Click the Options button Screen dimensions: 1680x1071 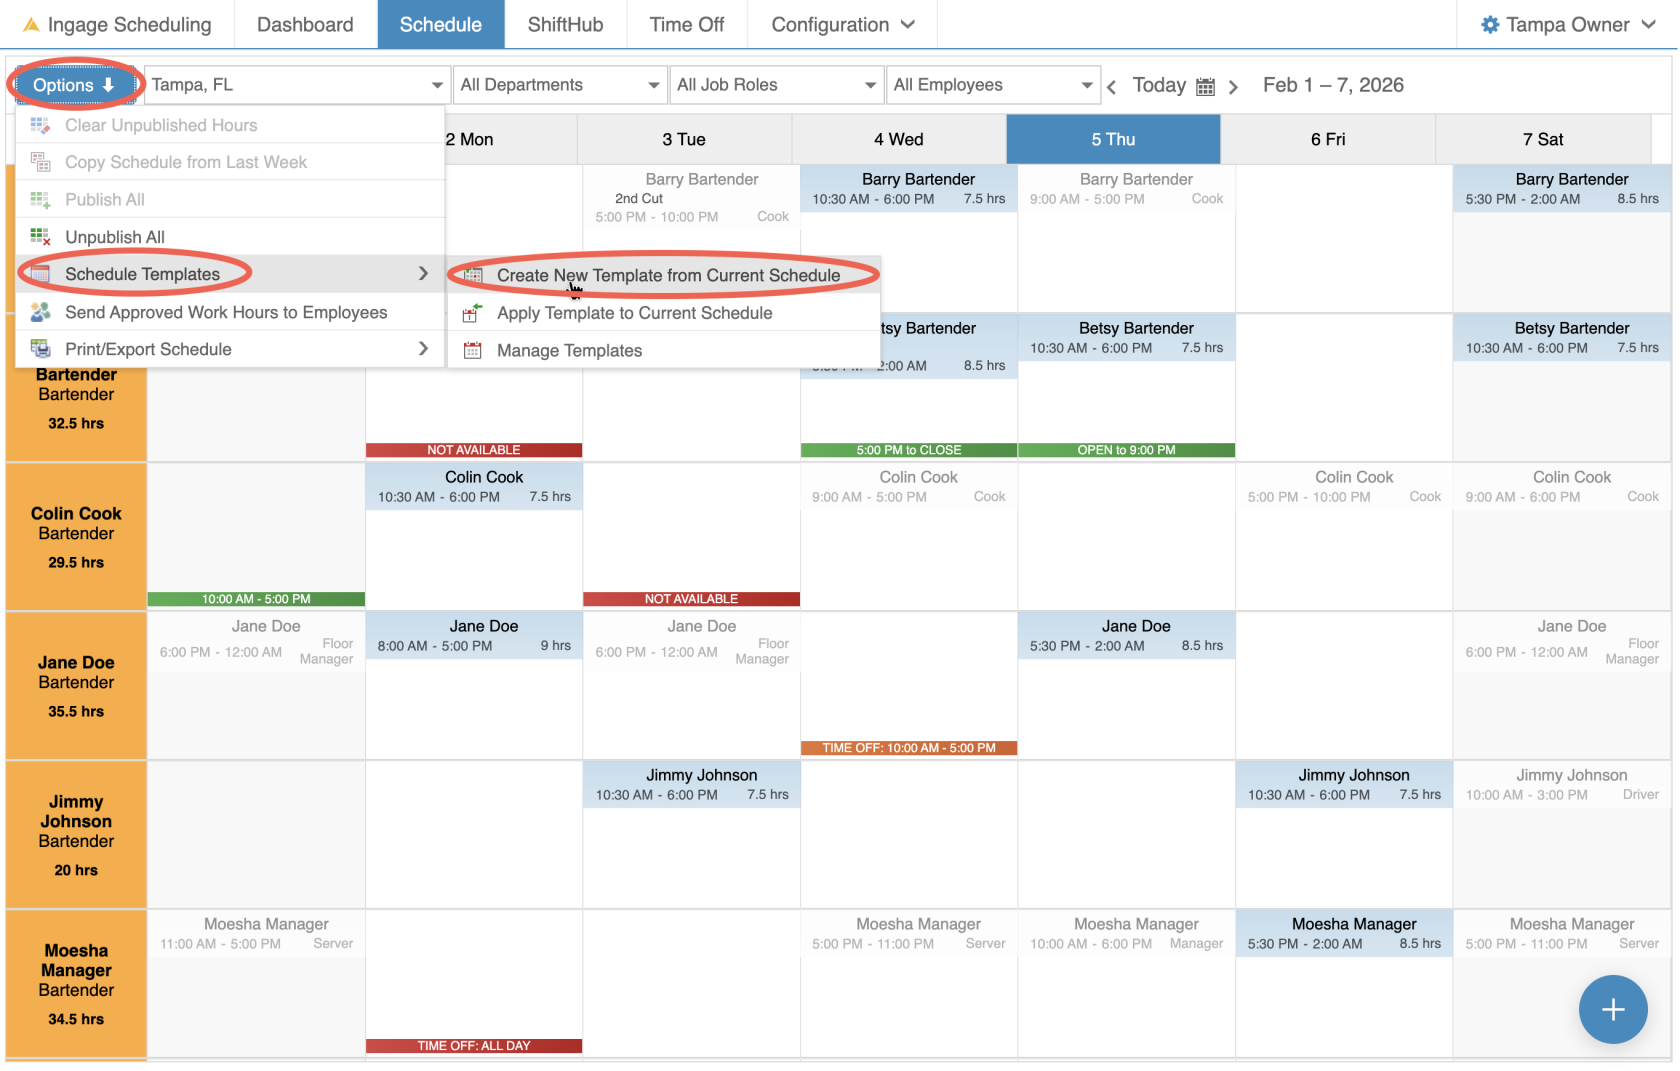(x=74, y=85)
